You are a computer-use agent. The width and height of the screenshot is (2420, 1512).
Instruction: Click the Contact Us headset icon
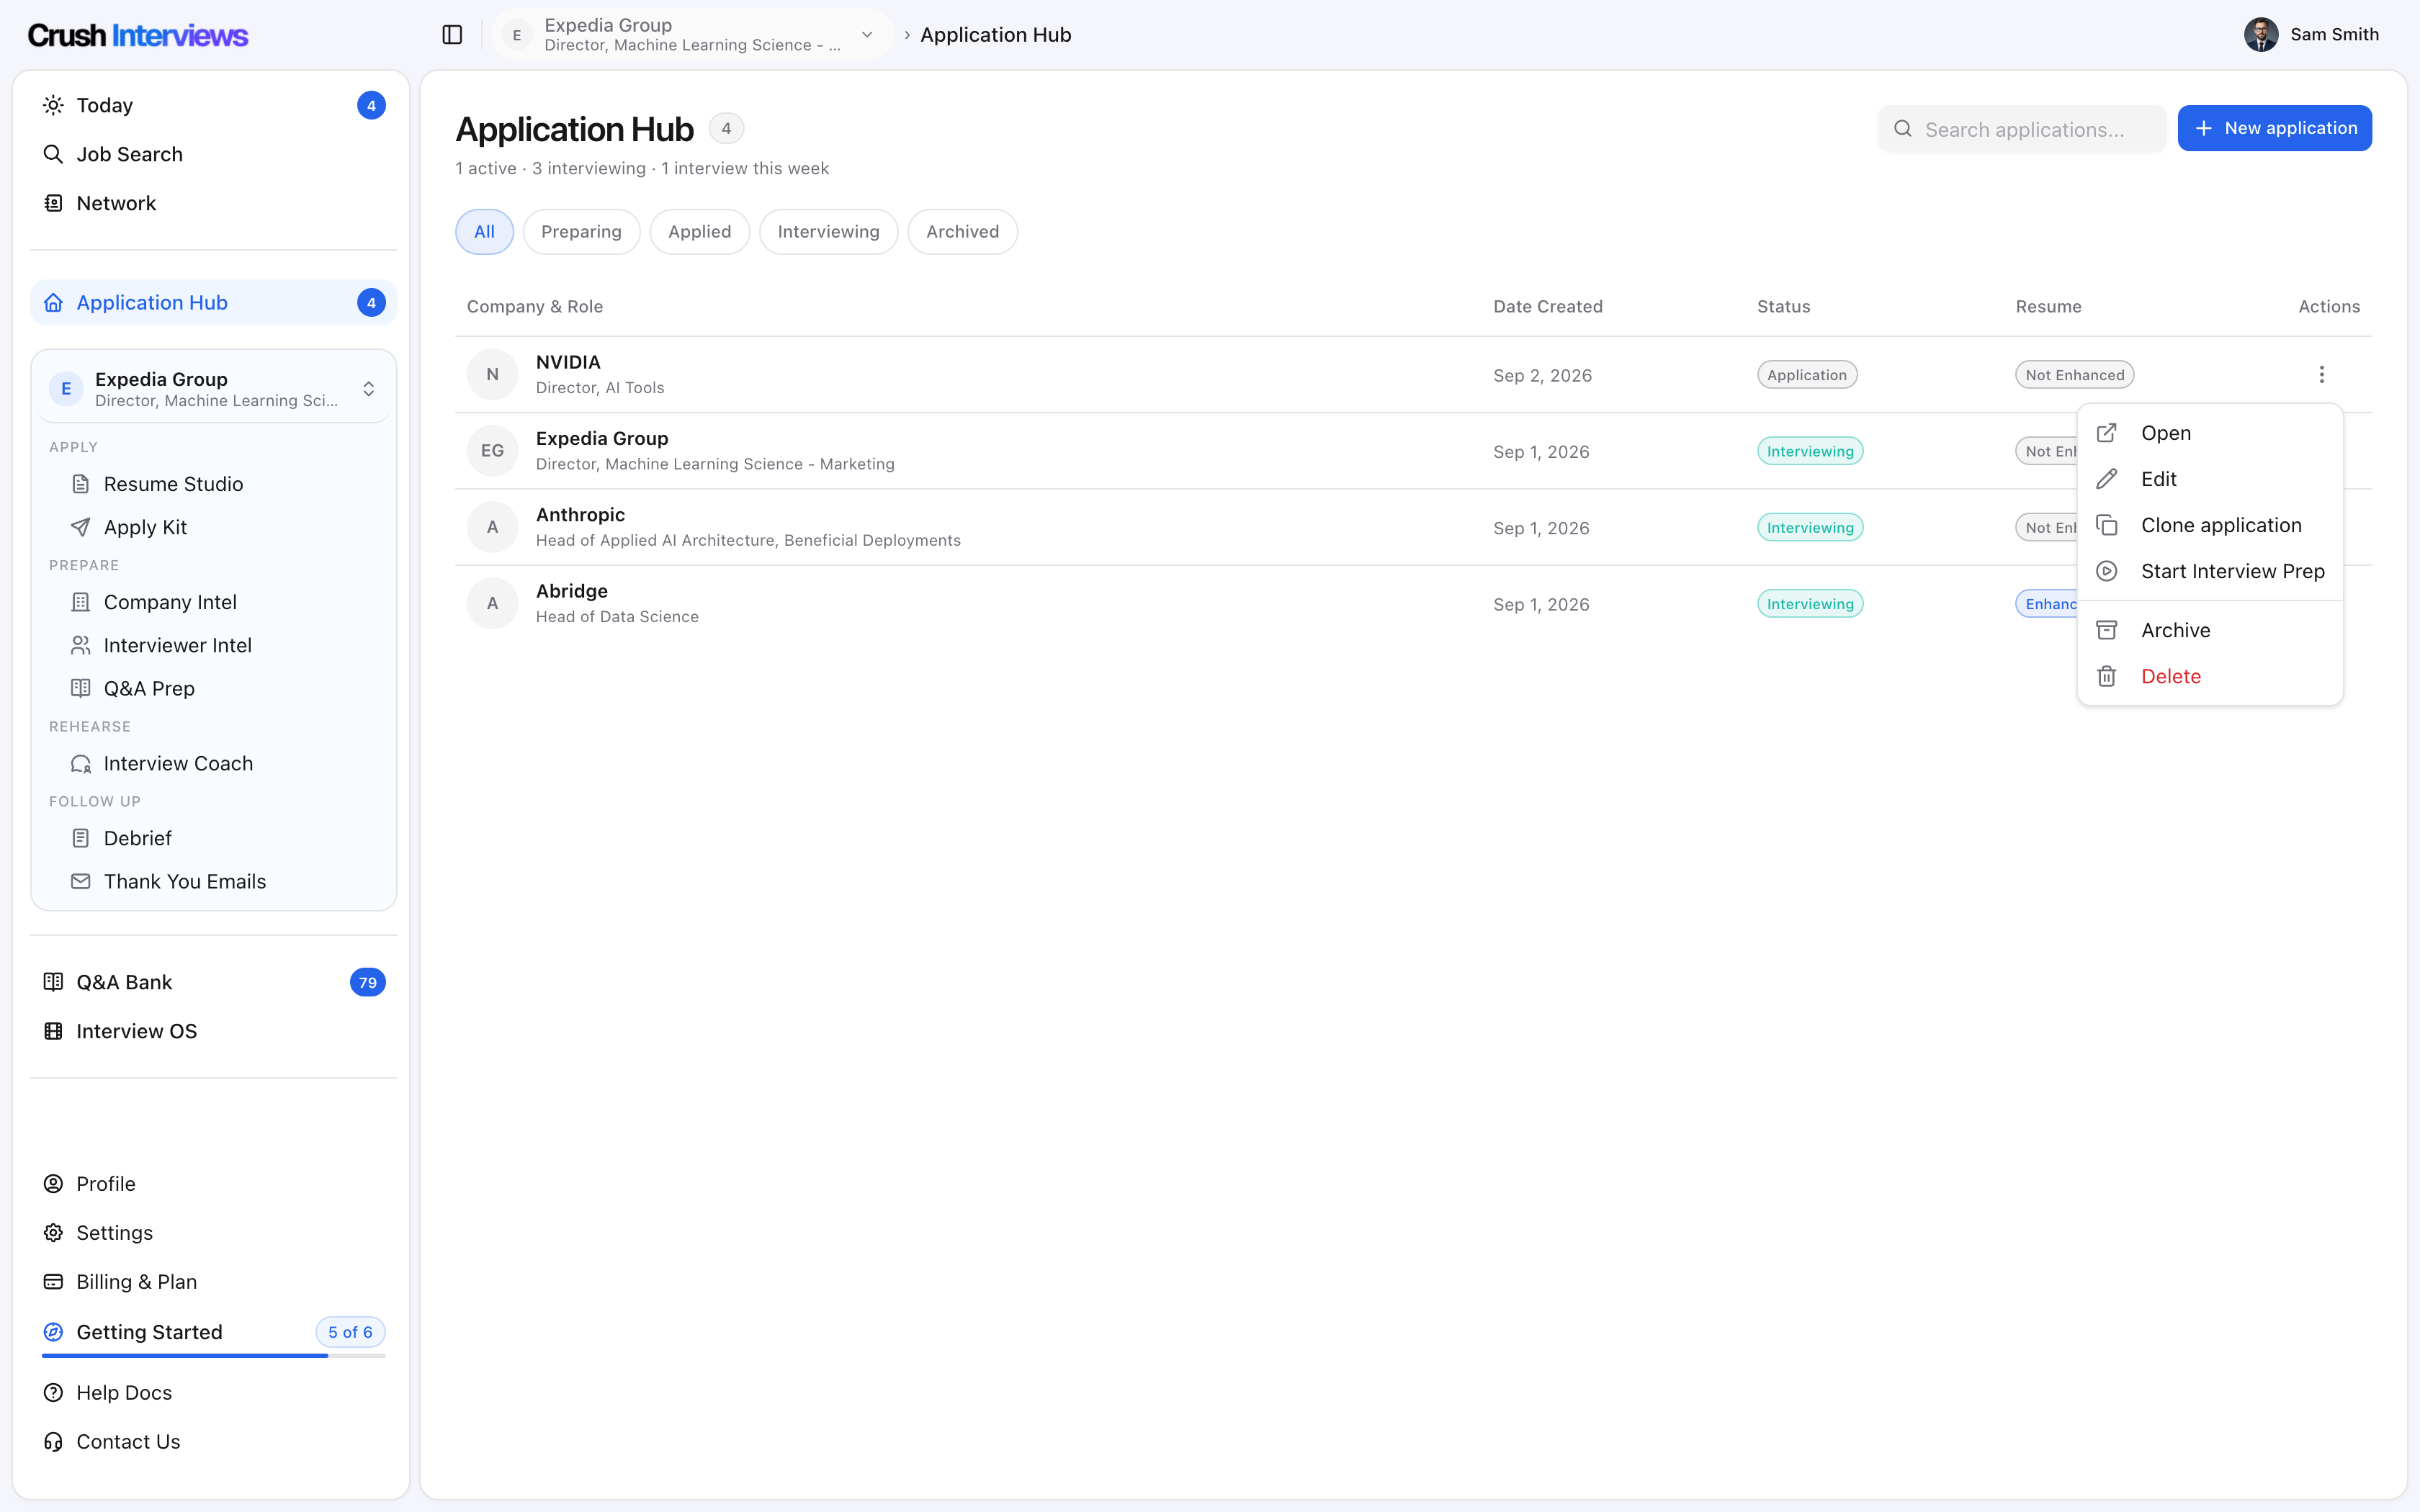[x=53, y=1442]
